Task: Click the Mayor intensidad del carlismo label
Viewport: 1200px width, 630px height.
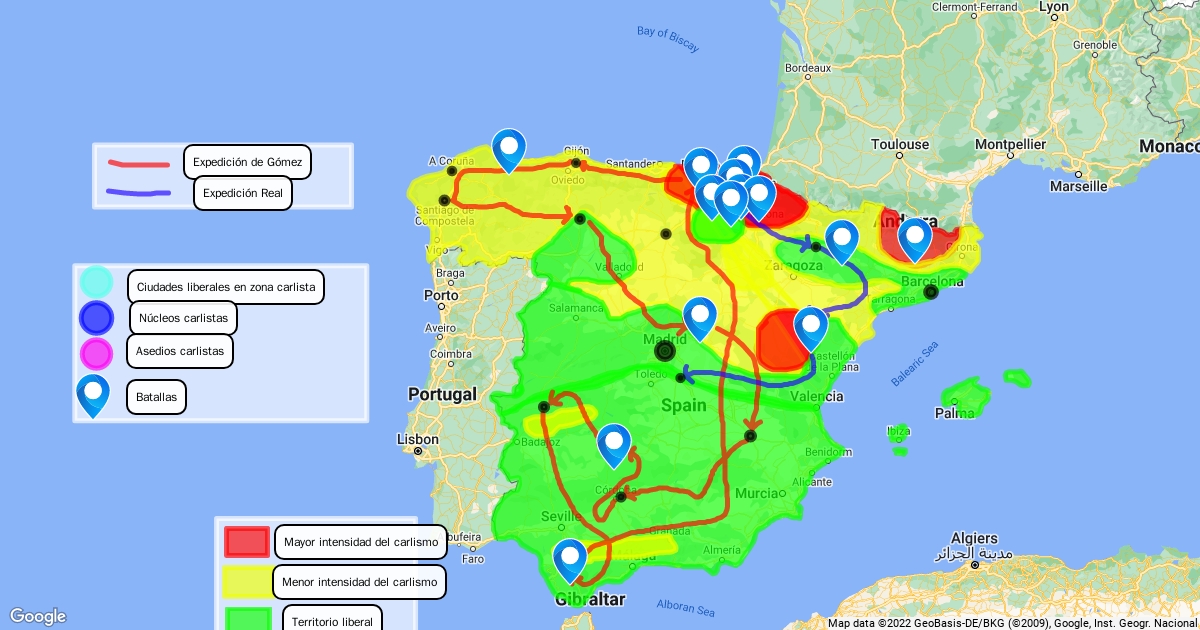Action: pyautogui.click(x=360, y=543)
